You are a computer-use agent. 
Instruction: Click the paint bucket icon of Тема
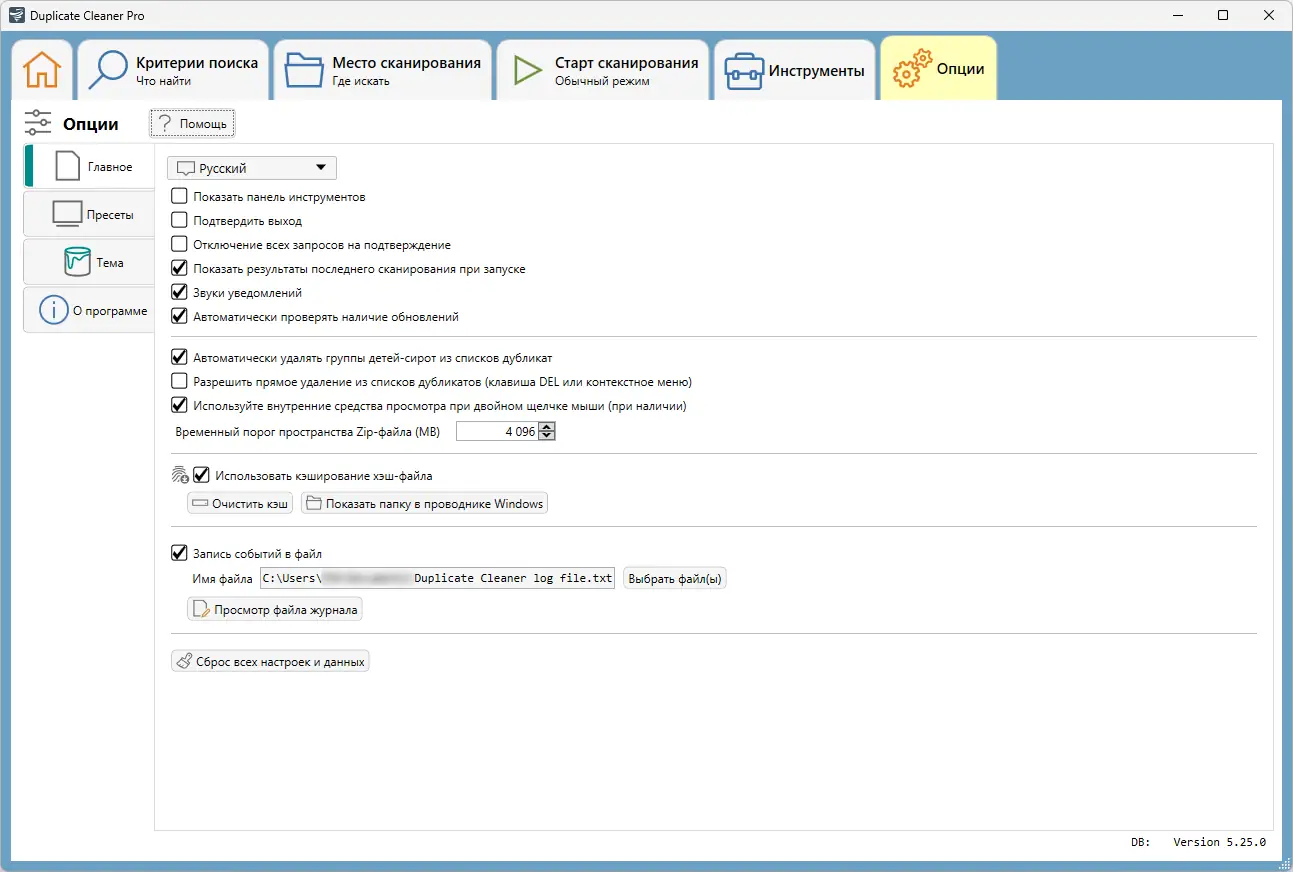77,262
